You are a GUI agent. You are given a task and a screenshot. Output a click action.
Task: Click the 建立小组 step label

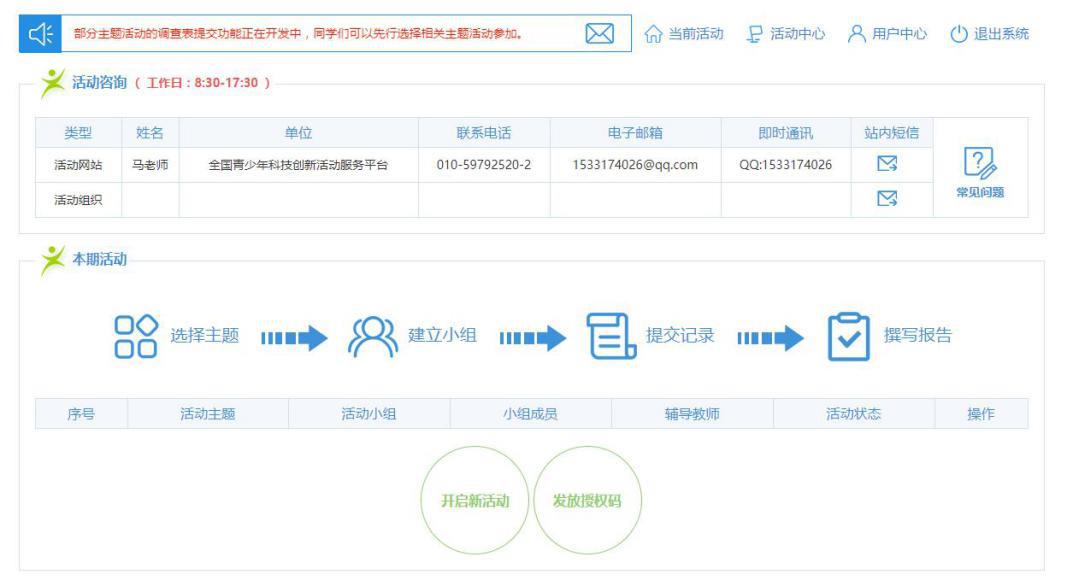pos(442,336)
